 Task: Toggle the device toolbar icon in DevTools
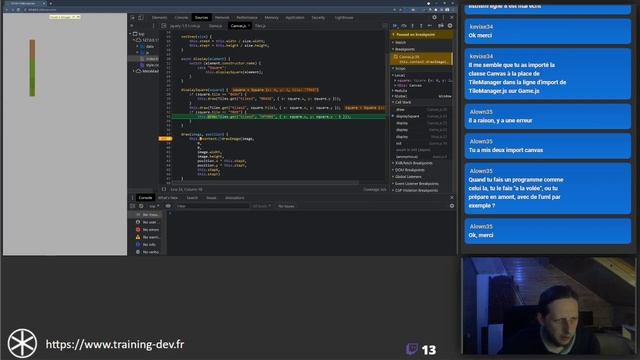click(x=141, y=18)
